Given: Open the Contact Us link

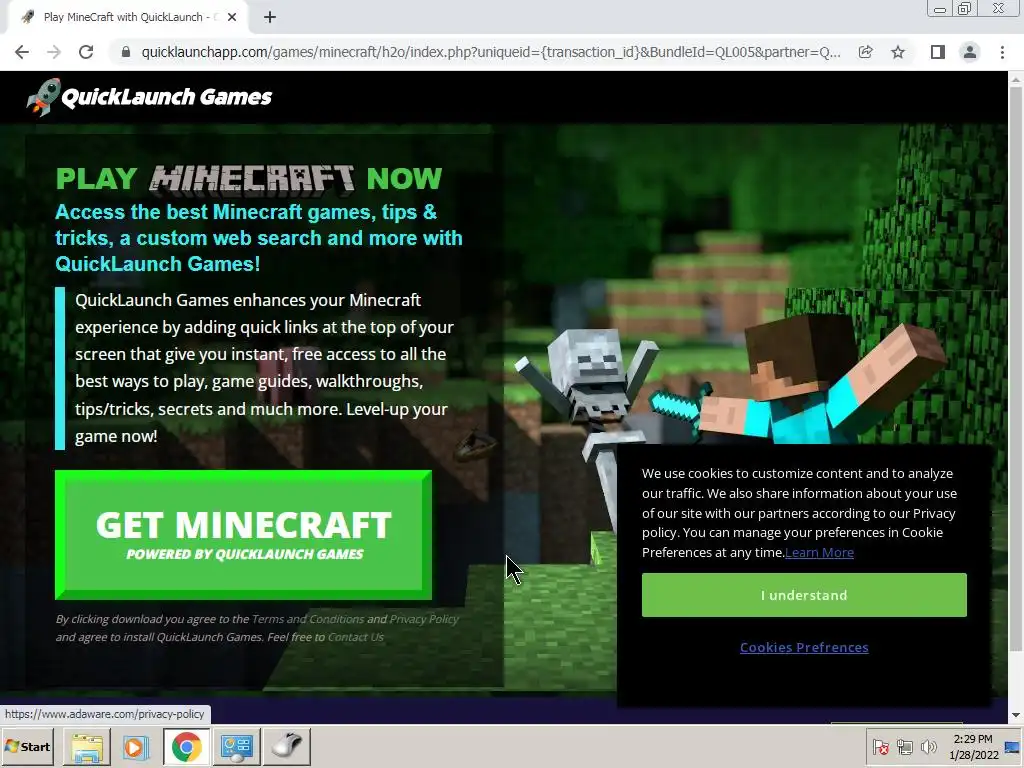Looking at the screenshot, I should click(355, 637).
